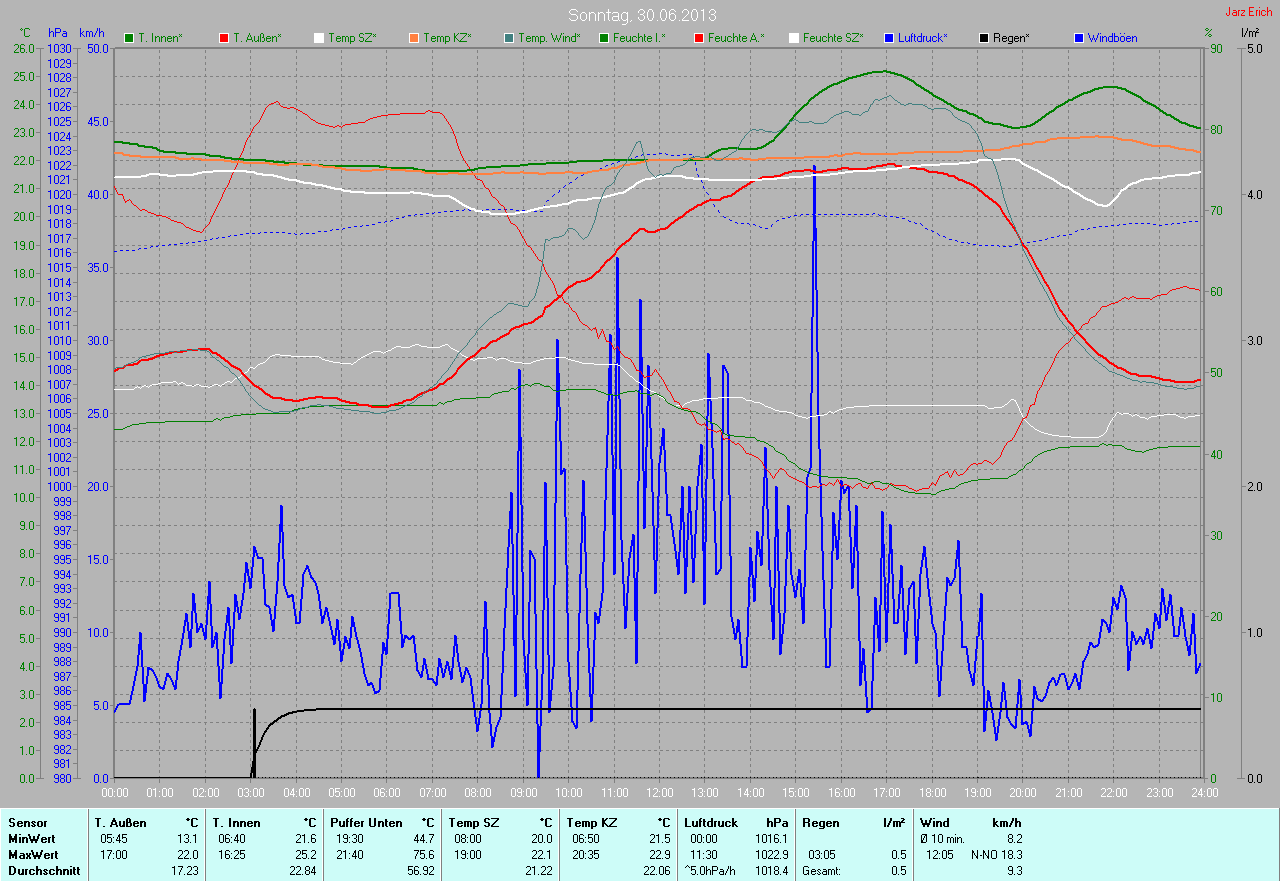
Task: Click the red Feuchte A. legend square
Action: (699, 38)
